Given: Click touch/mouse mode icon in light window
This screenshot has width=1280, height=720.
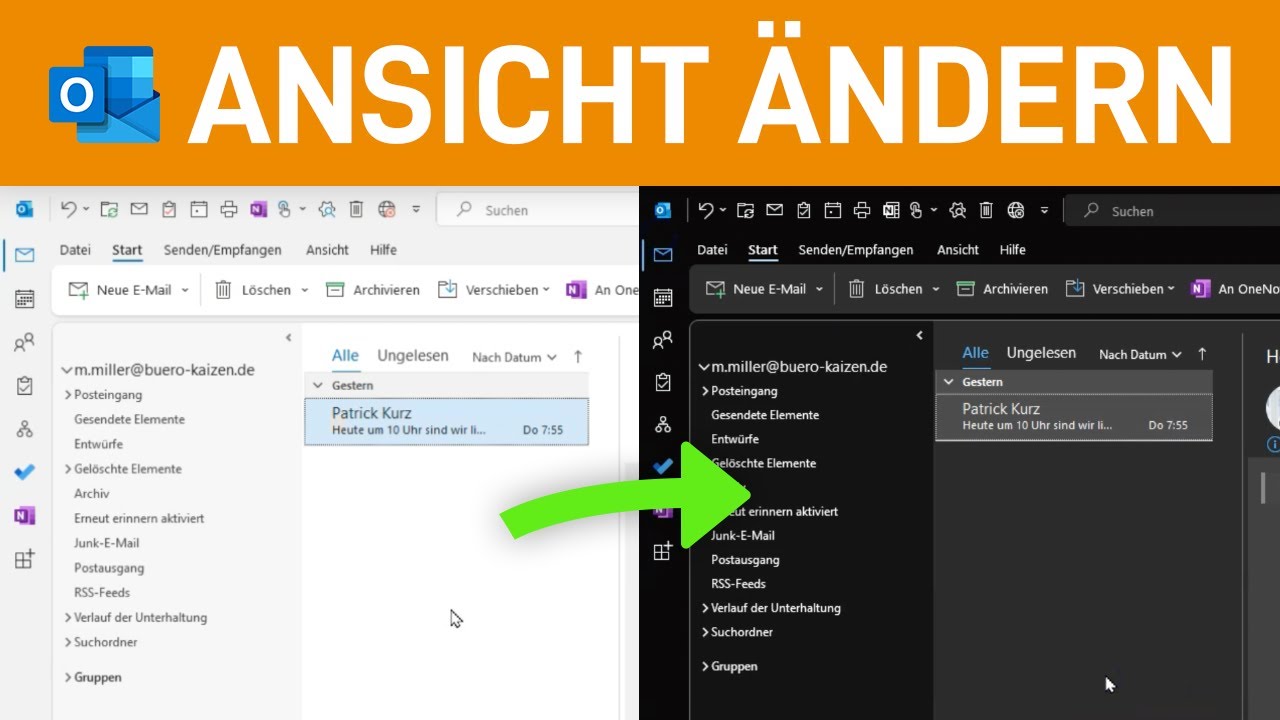Looking at the screenshot, I should tap(285, 210).
